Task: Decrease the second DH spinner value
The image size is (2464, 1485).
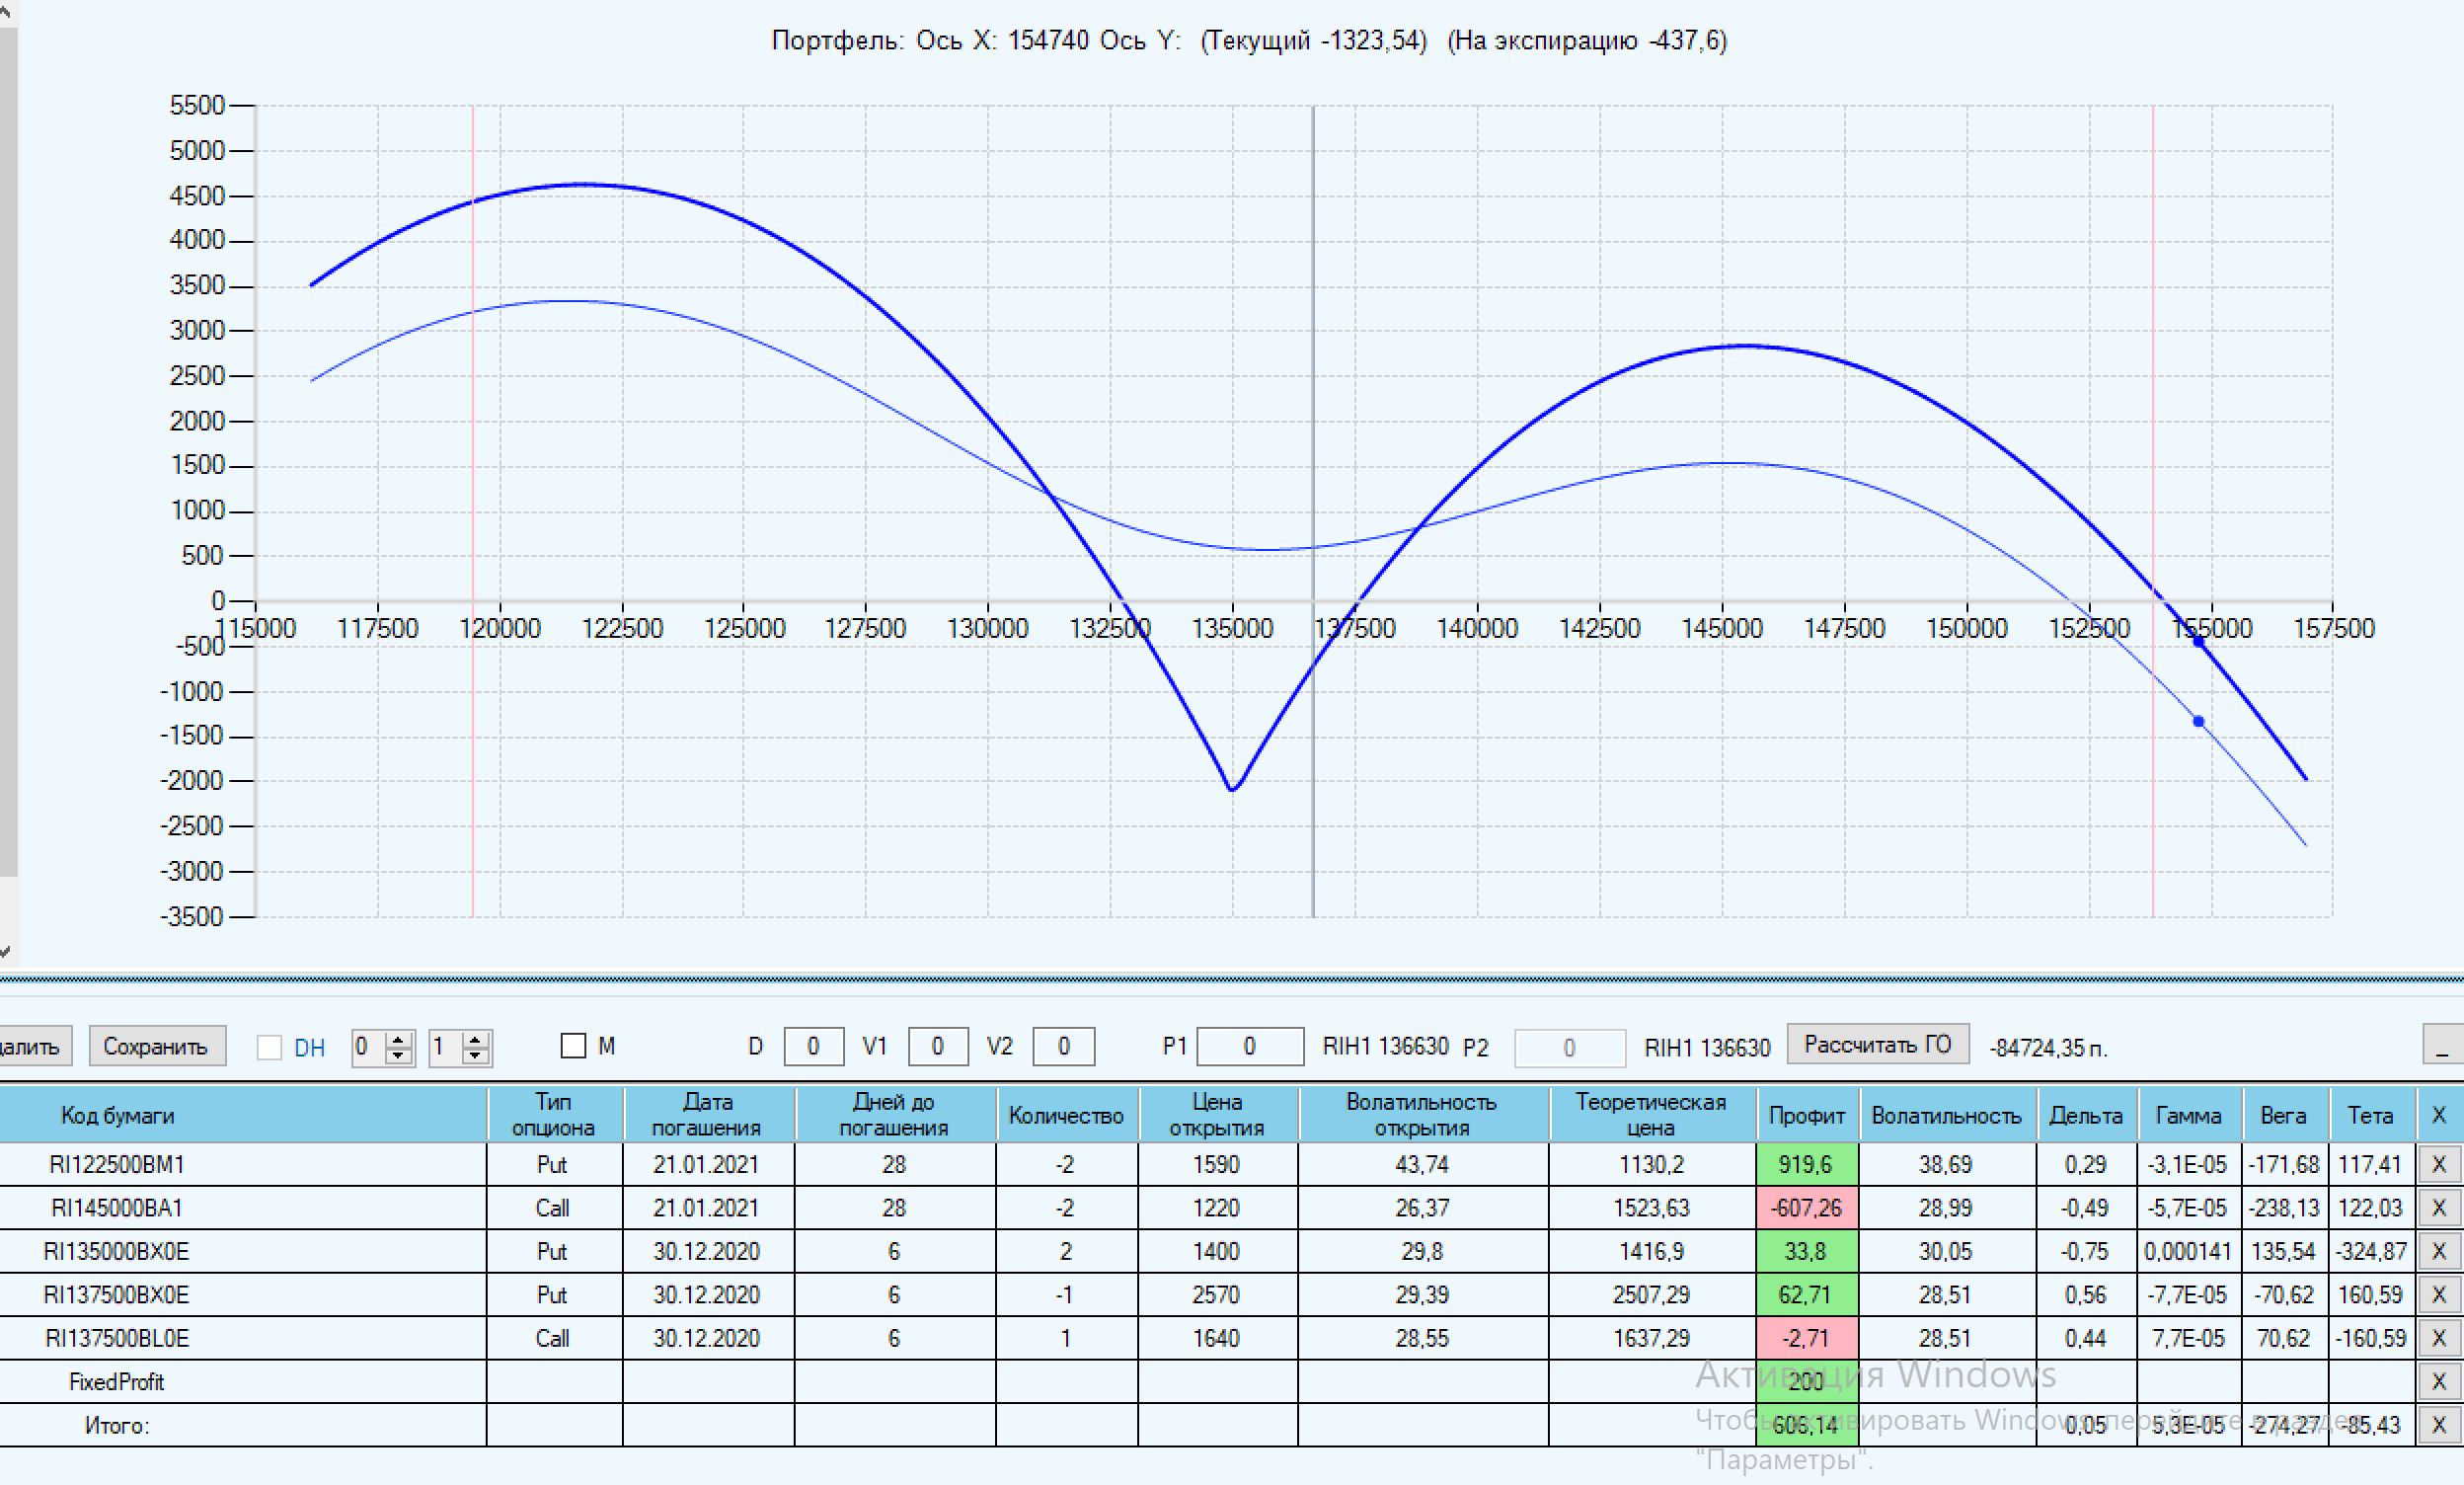Action: coord(476,1055)
